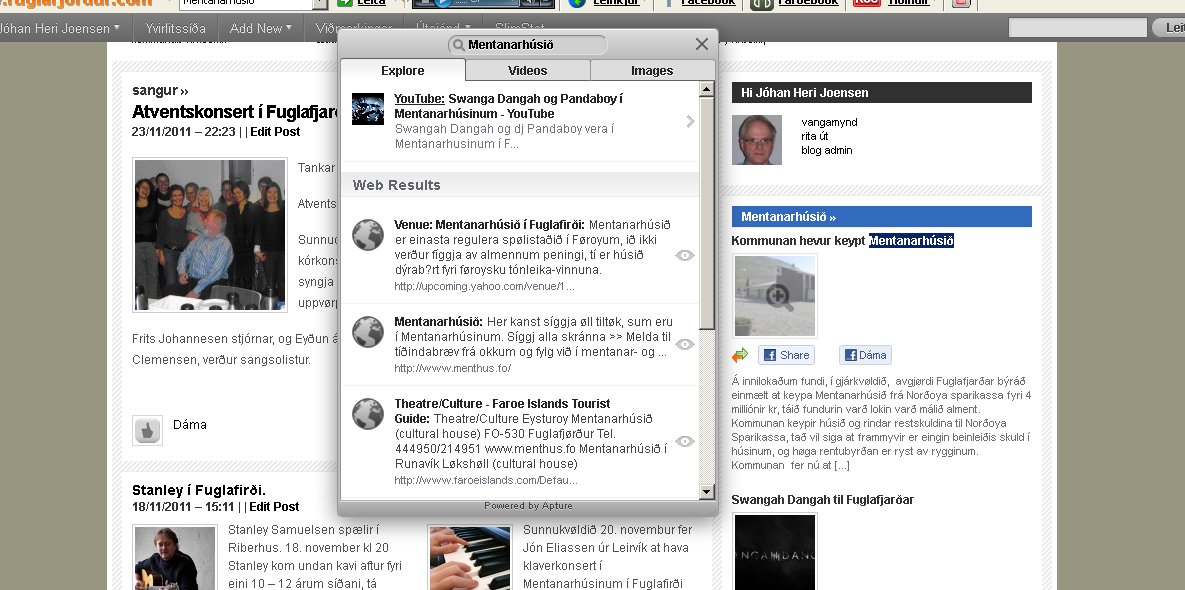Image resolution: width=1185 pixels, height=590 pixels.
Task: Click the user avatar in sidebar
Action: 756,140
